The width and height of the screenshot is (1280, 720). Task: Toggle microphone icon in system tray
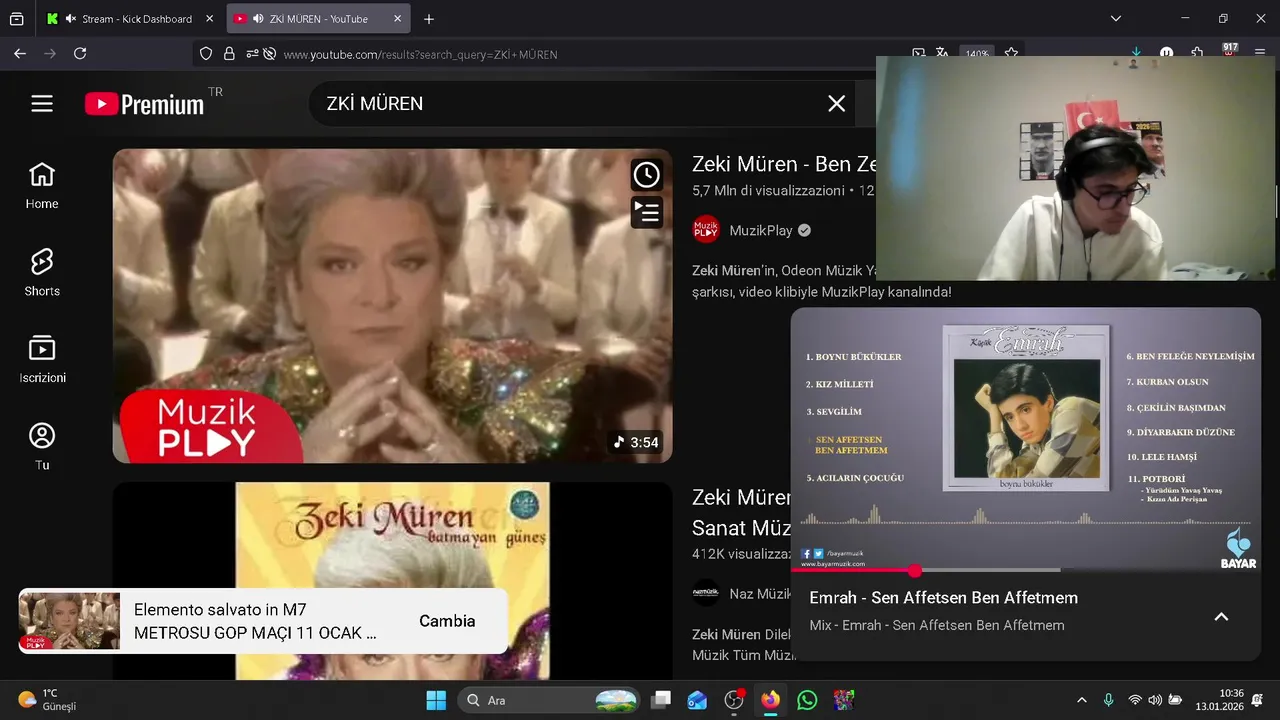point(1108,700)
